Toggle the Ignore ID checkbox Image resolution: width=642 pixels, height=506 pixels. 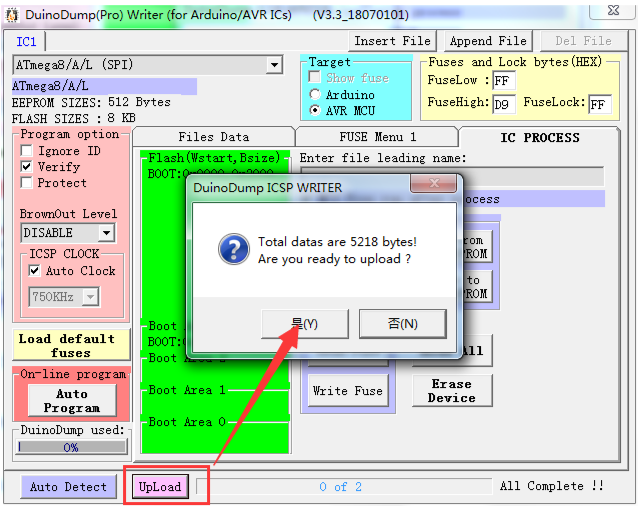(27, 151)
